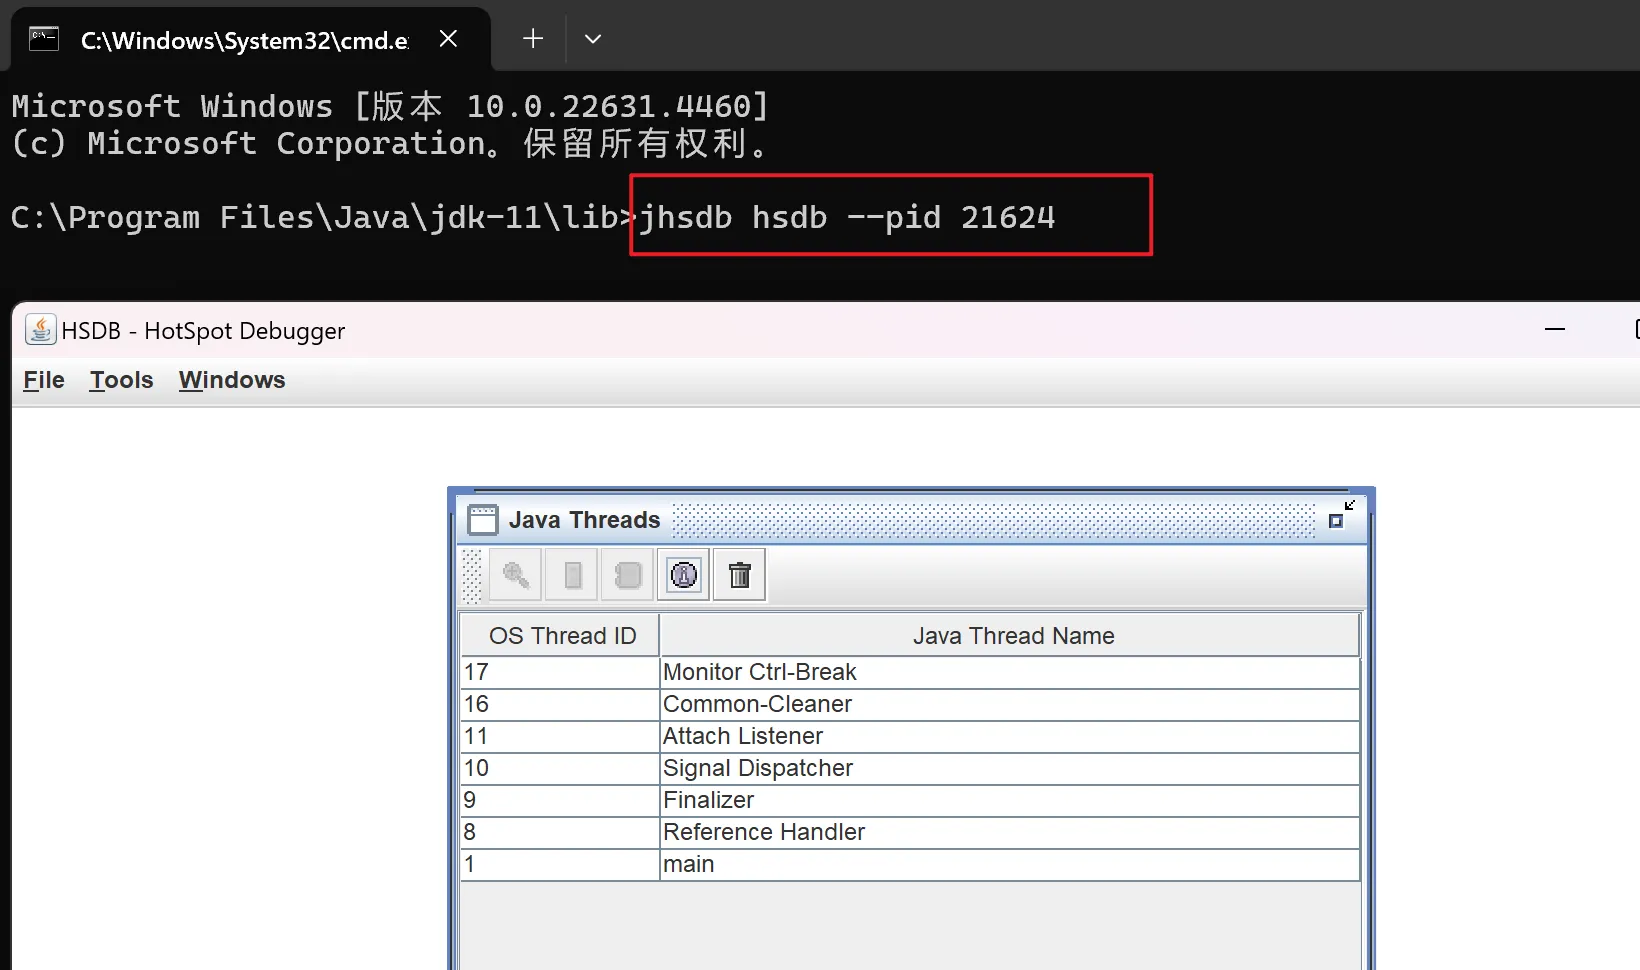
Task: Click OS Thread ID cell 1
Action: coord(560,864)
